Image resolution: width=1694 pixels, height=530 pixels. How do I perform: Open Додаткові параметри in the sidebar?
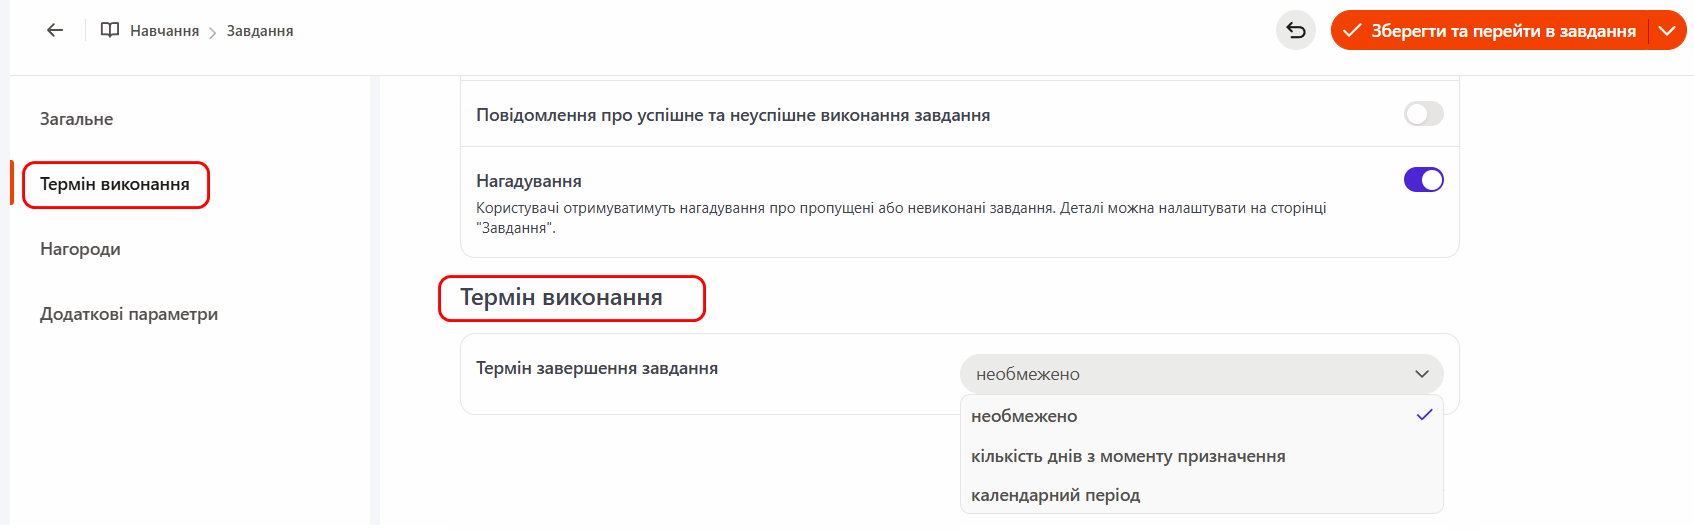[x=129, y=314]
